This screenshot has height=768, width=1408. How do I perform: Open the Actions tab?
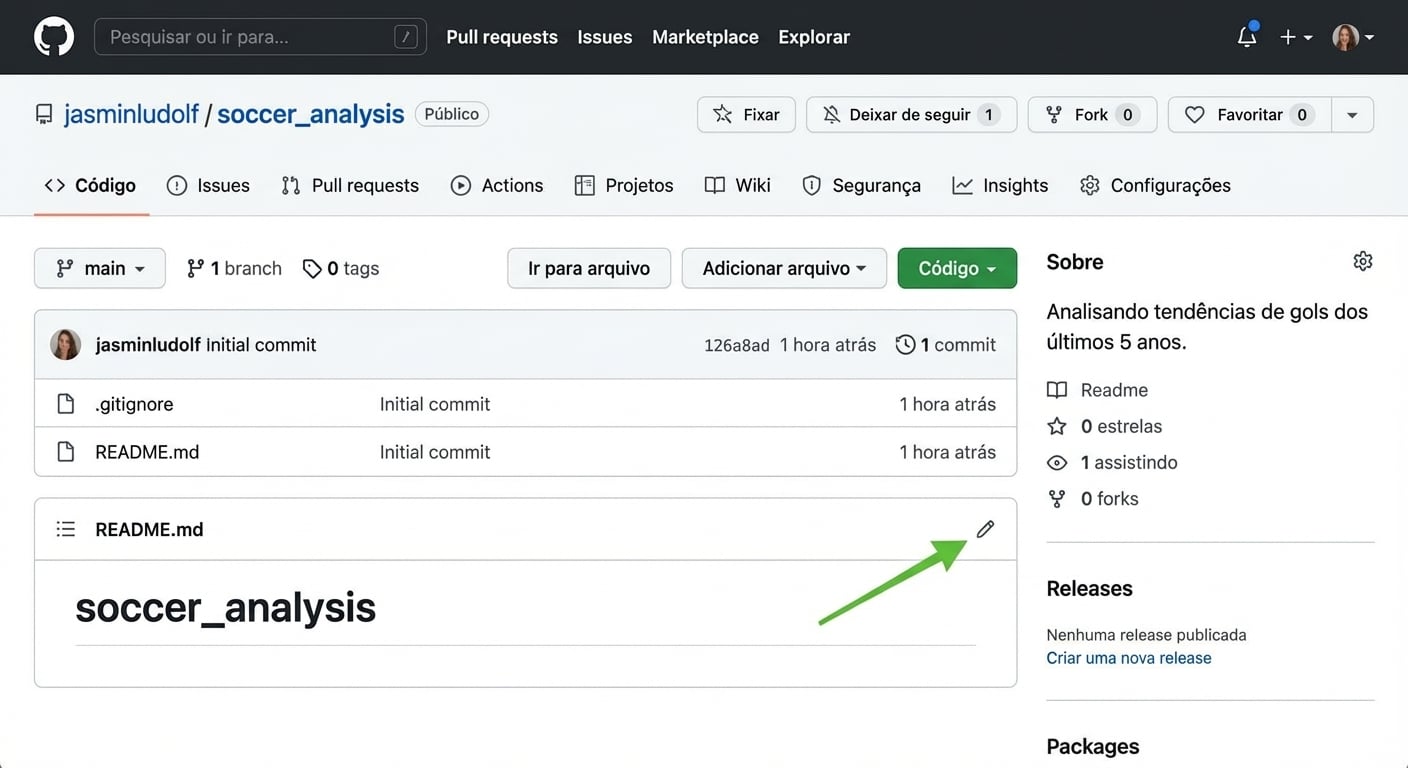497,185
